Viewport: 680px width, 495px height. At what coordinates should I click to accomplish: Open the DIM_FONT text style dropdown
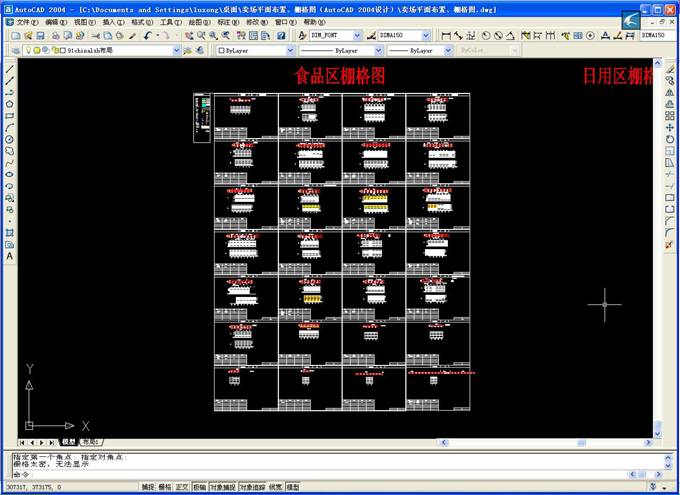[x=358, y=35]
